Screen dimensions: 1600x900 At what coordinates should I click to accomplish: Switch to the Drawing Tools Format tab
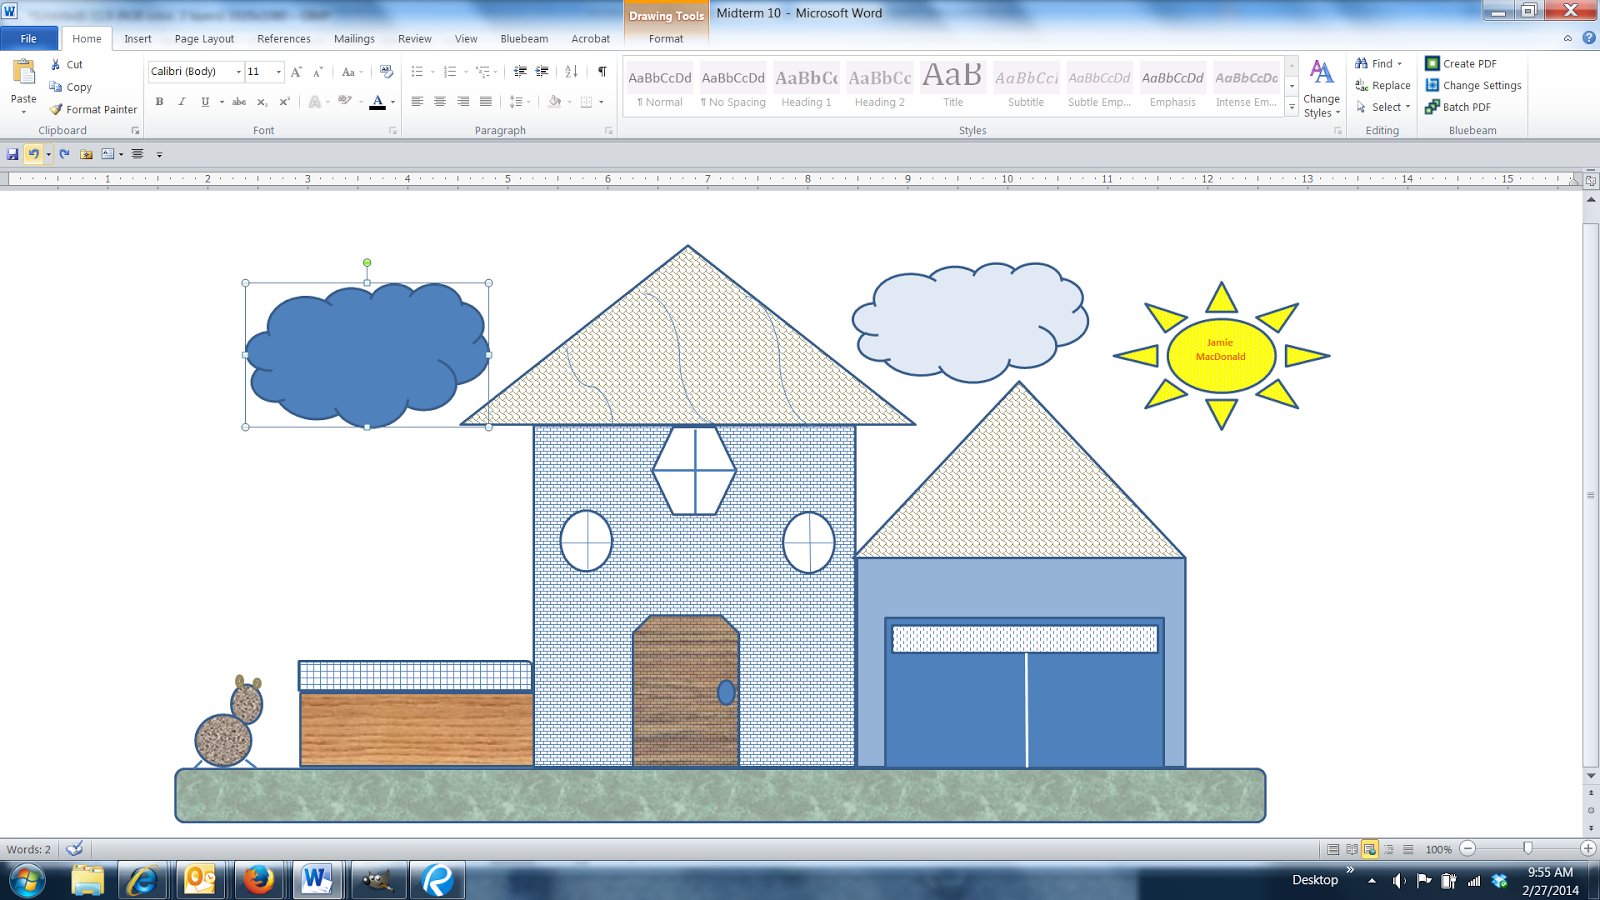(x=666, y=39)
